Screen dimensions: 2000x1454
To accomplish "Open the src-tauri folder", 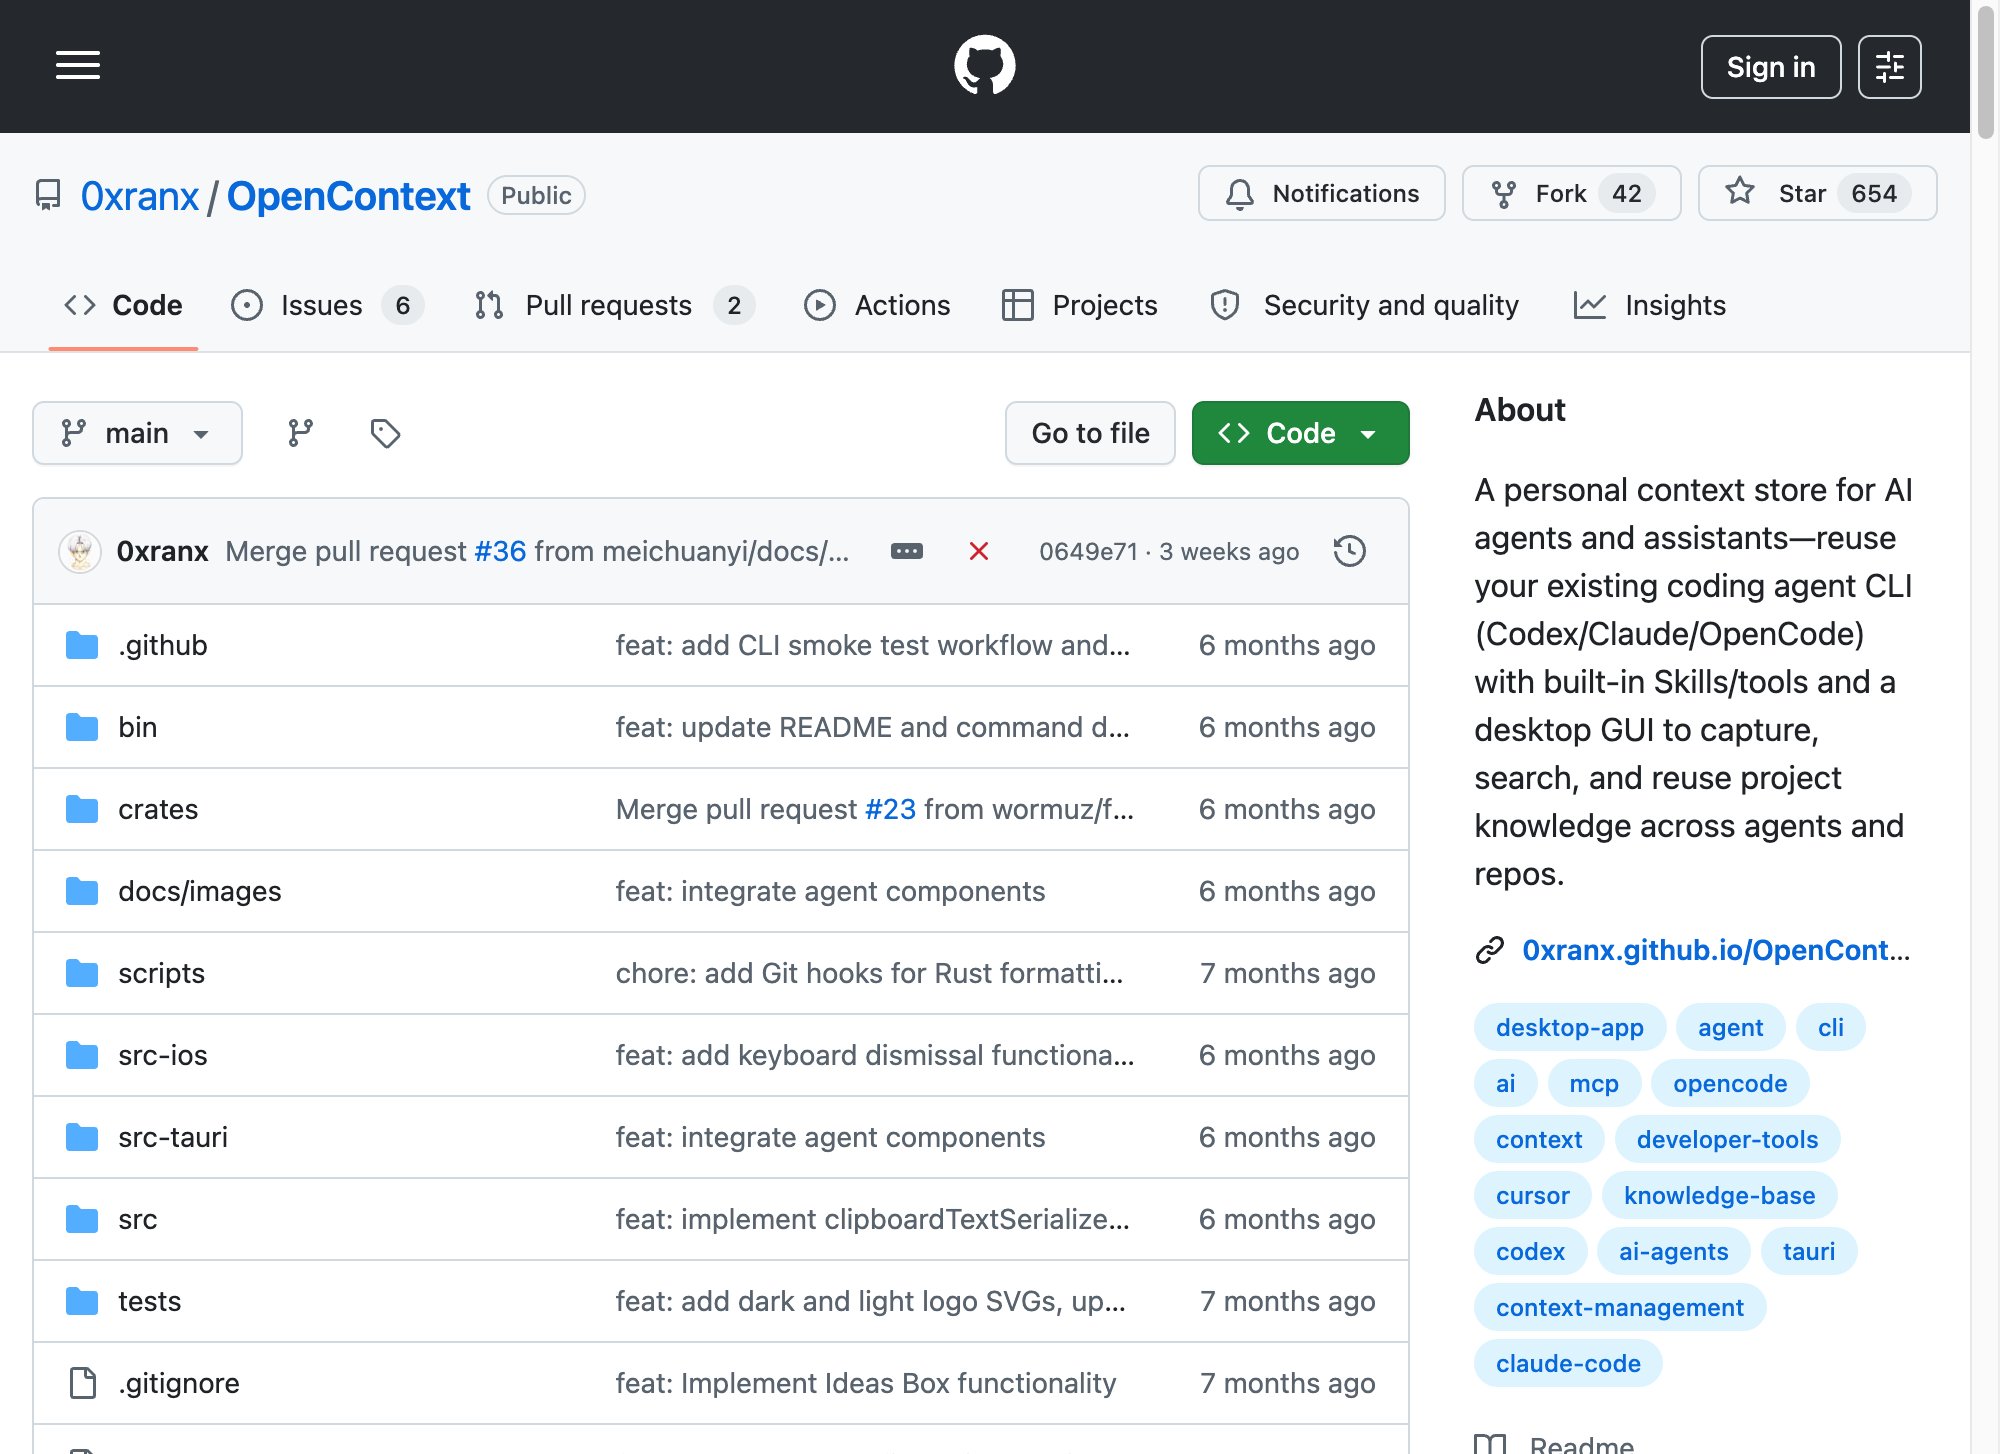I will (173, 1137).
